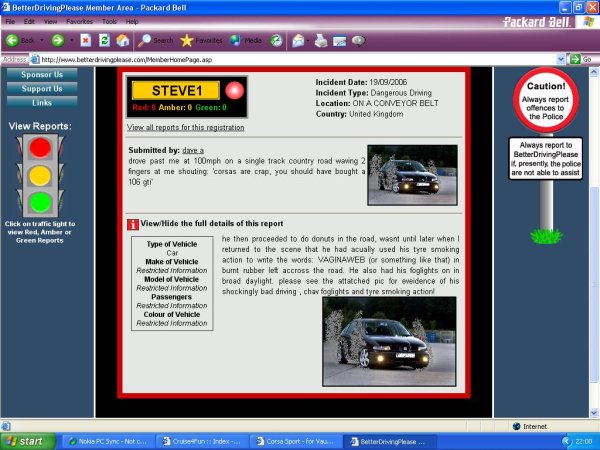Select the green traffic light reports
The height and width of the screenshot is (450, 600).
click(39, 201)
